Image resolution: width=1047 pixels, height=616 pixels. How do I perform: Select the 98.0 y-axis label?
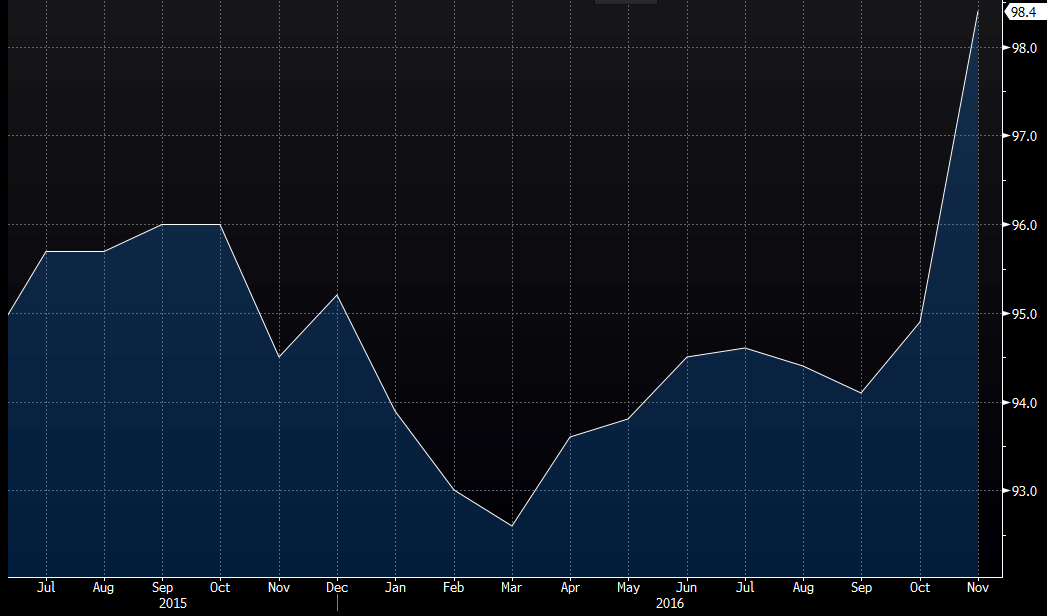[1021, 48]
